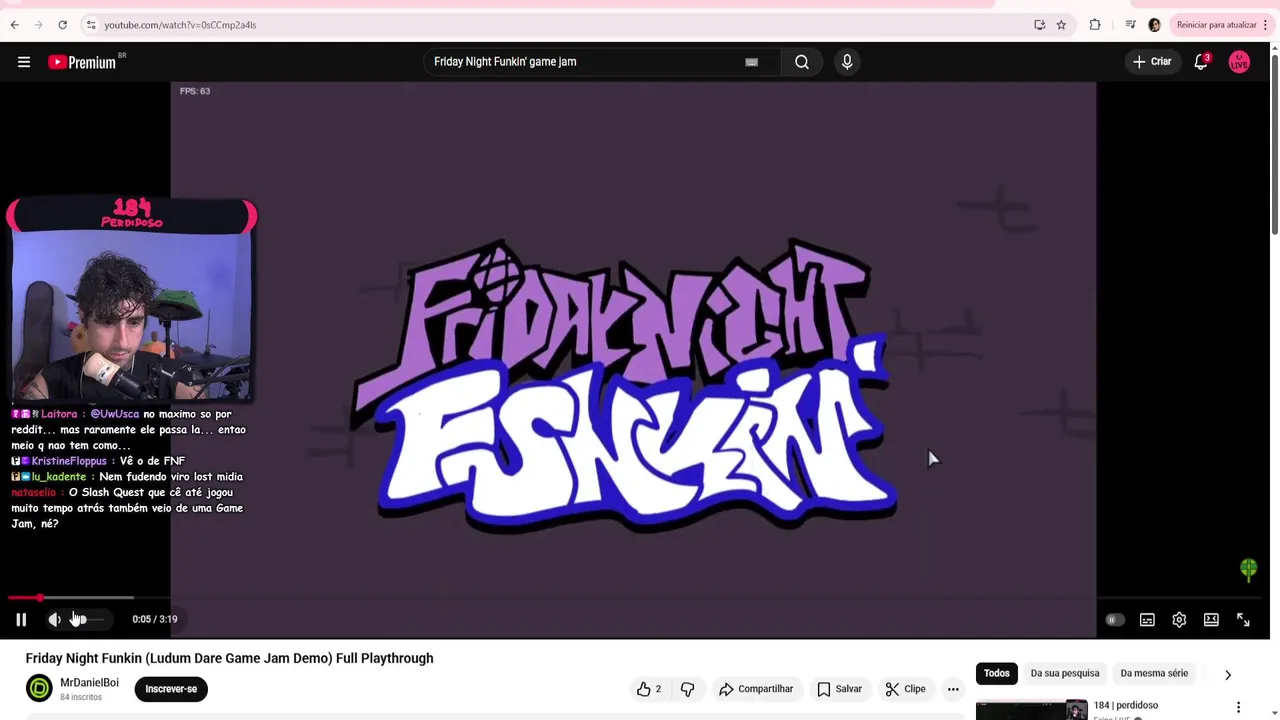The width and height of the screenshot is (1280, 720).
Task: Dislike the video
Action: [687, 689]
